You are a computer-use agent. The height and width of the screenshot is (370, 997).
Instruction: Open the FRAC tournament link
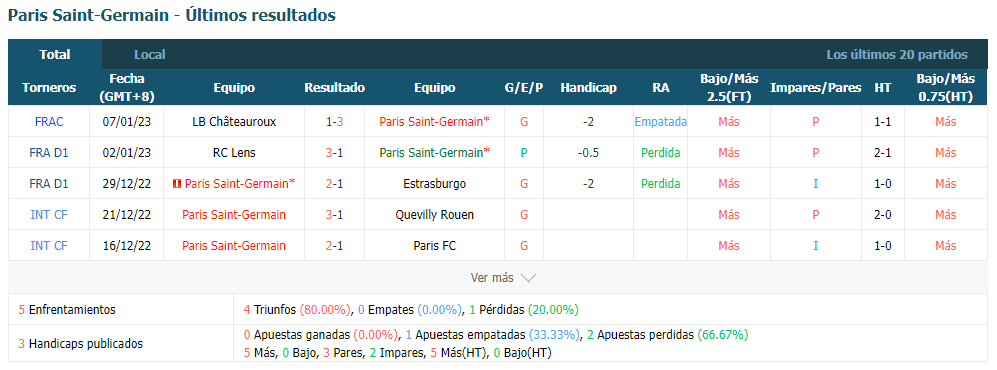point(49,121)
